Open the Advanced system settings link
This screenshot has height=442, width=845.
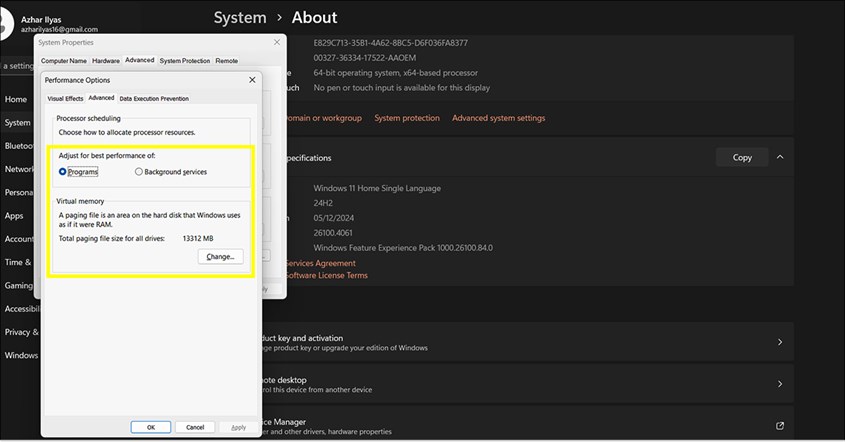point(498,118)
